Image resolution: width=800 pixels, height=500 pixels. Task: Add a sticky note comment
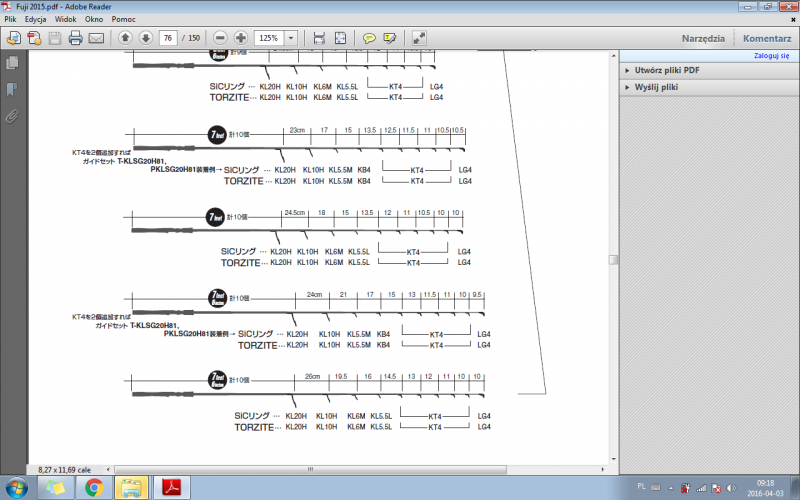coord(369,38)
